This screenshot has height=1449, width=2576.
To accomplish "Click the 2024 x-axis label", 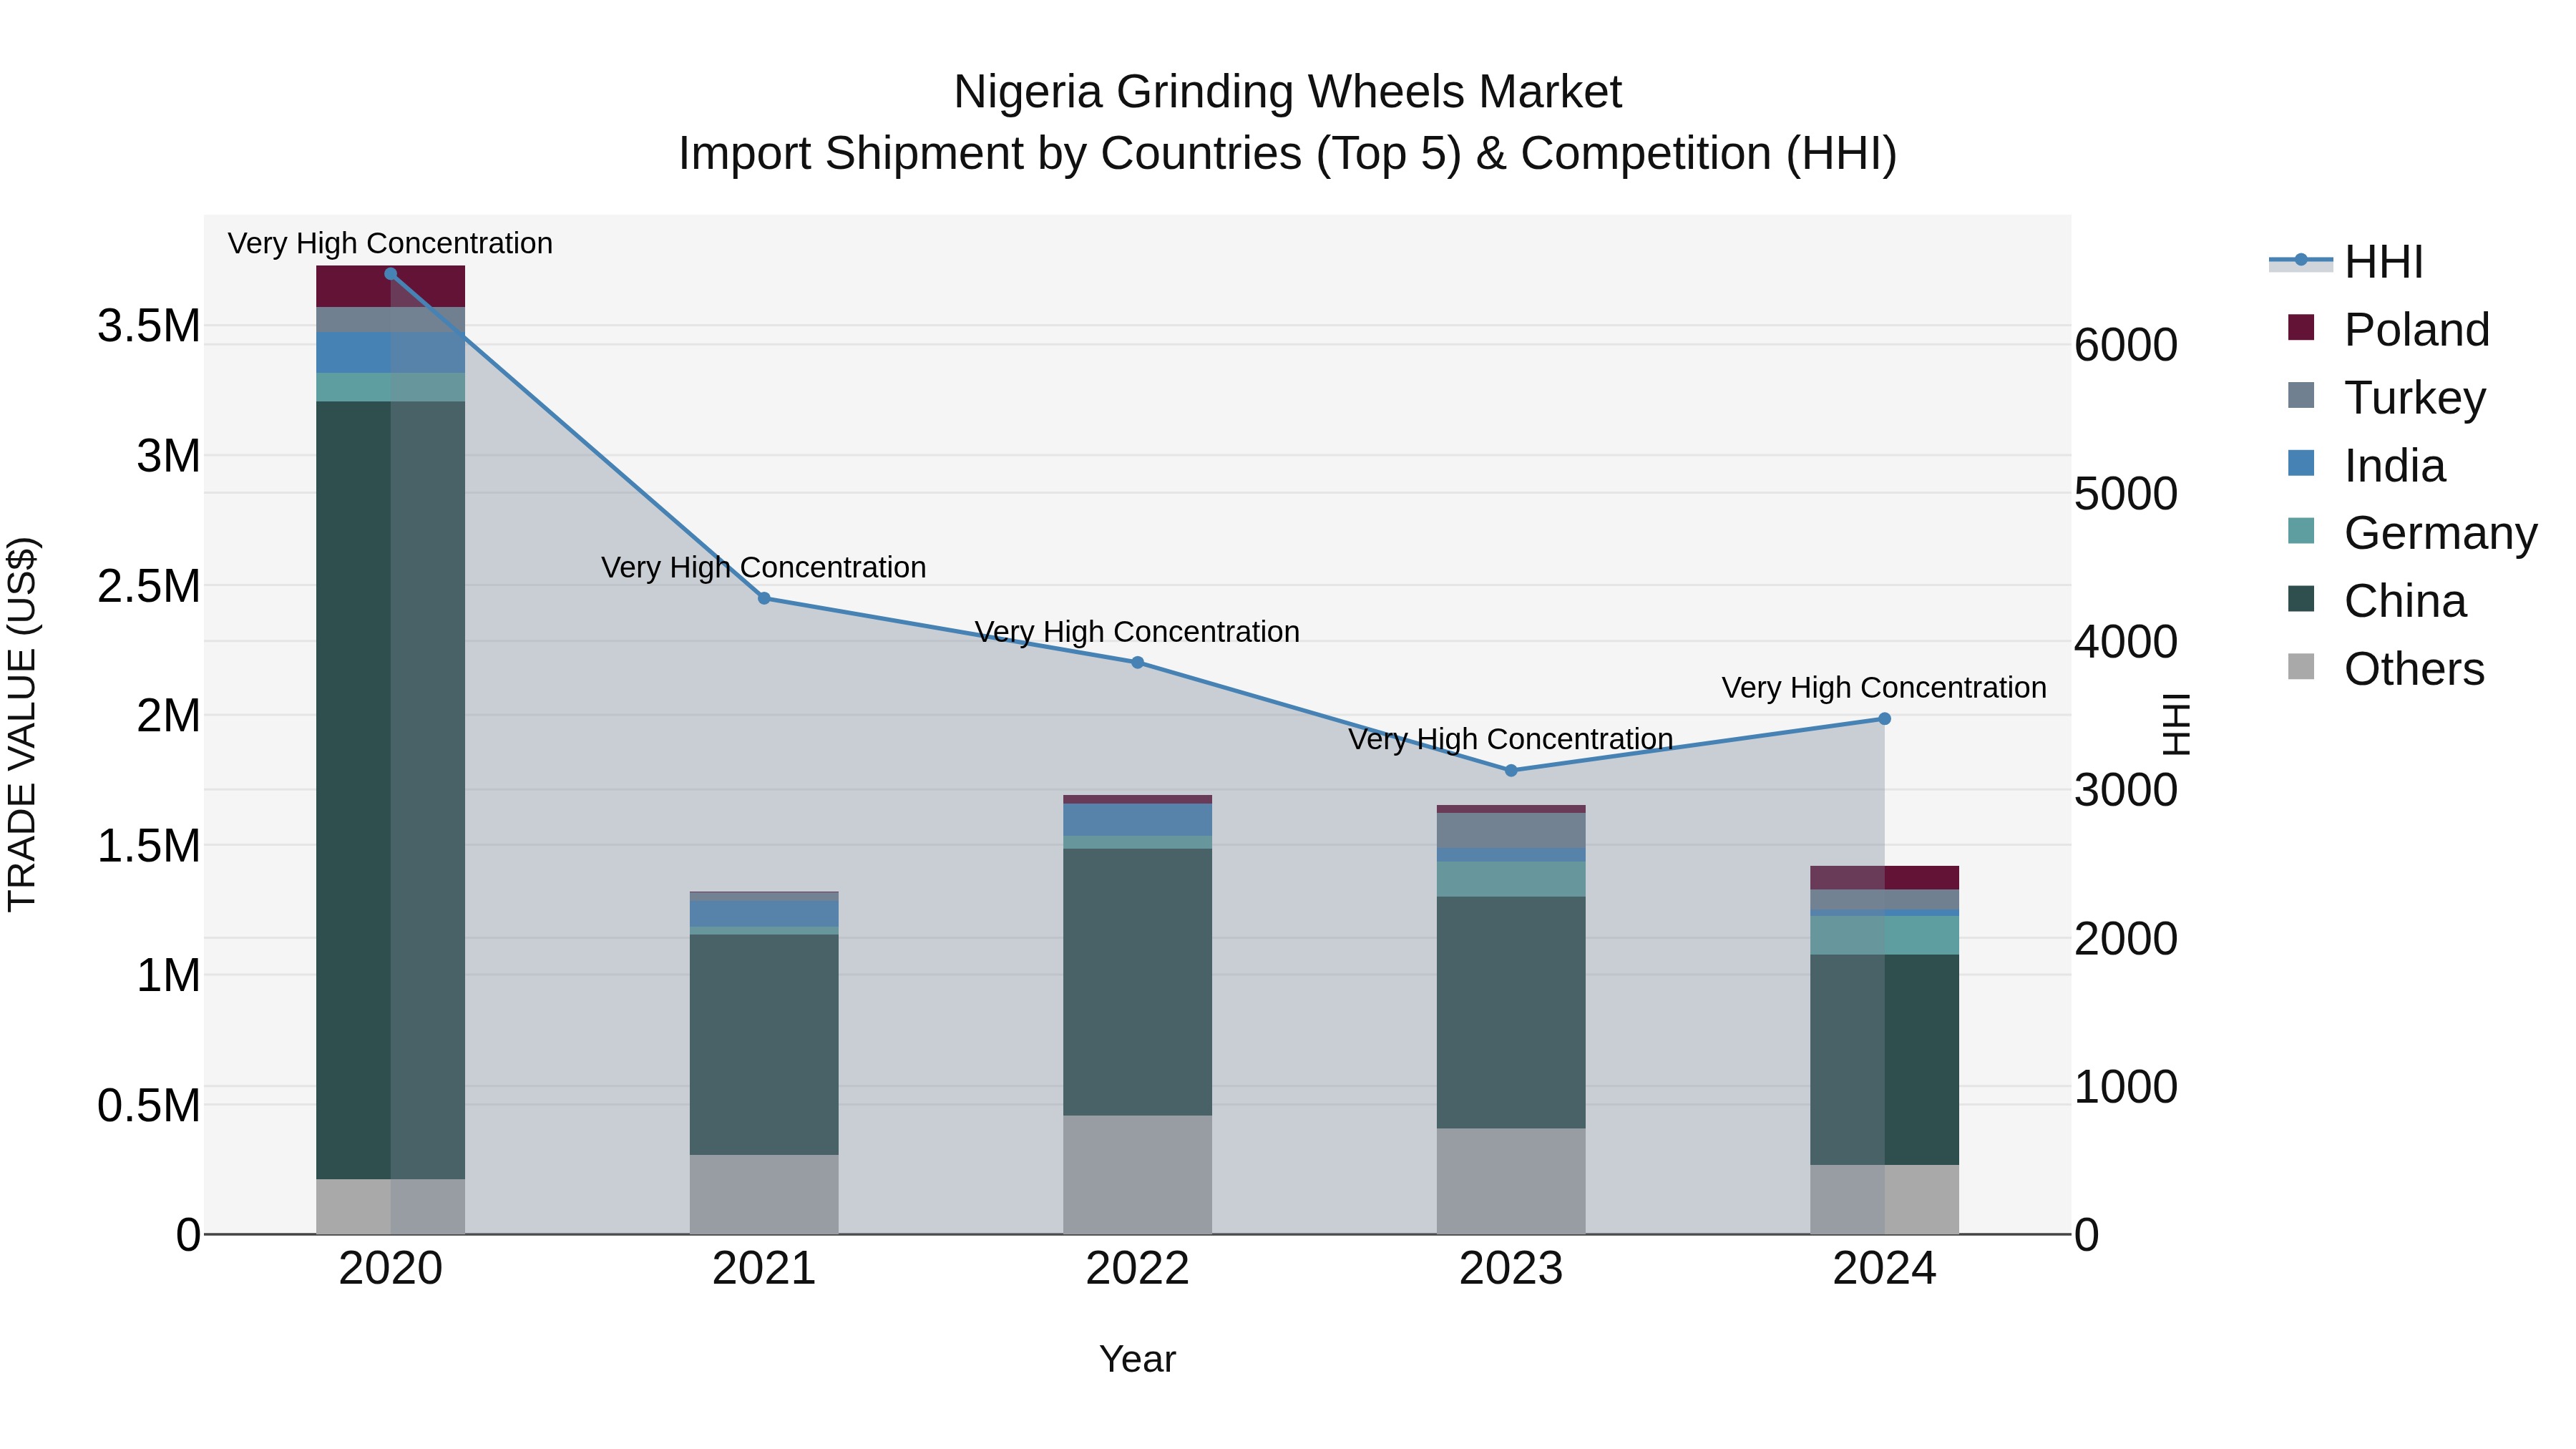I will pos(1884,1269).
